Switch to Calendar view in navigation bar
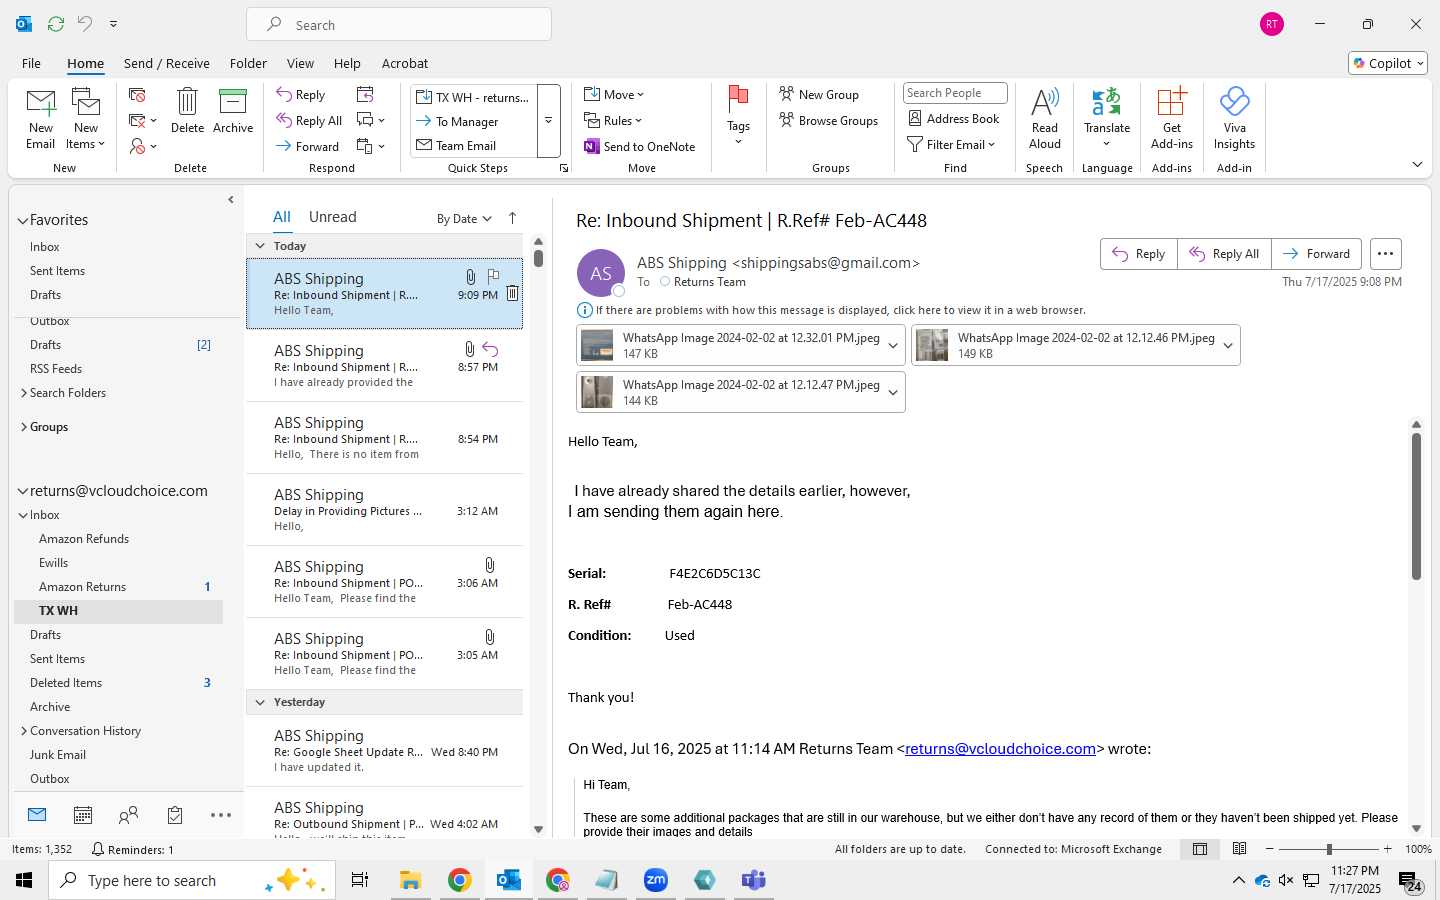The height and width of the screenshot is (900, 1440). tap(83, 815)
